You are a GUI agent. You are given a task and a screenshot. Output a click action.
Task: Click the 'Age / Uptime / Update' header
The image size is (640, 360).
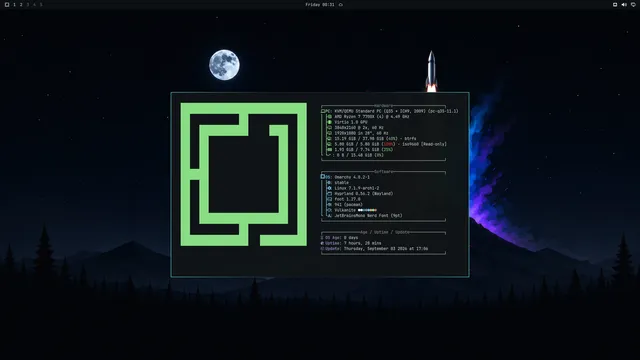tap(384, 232)
